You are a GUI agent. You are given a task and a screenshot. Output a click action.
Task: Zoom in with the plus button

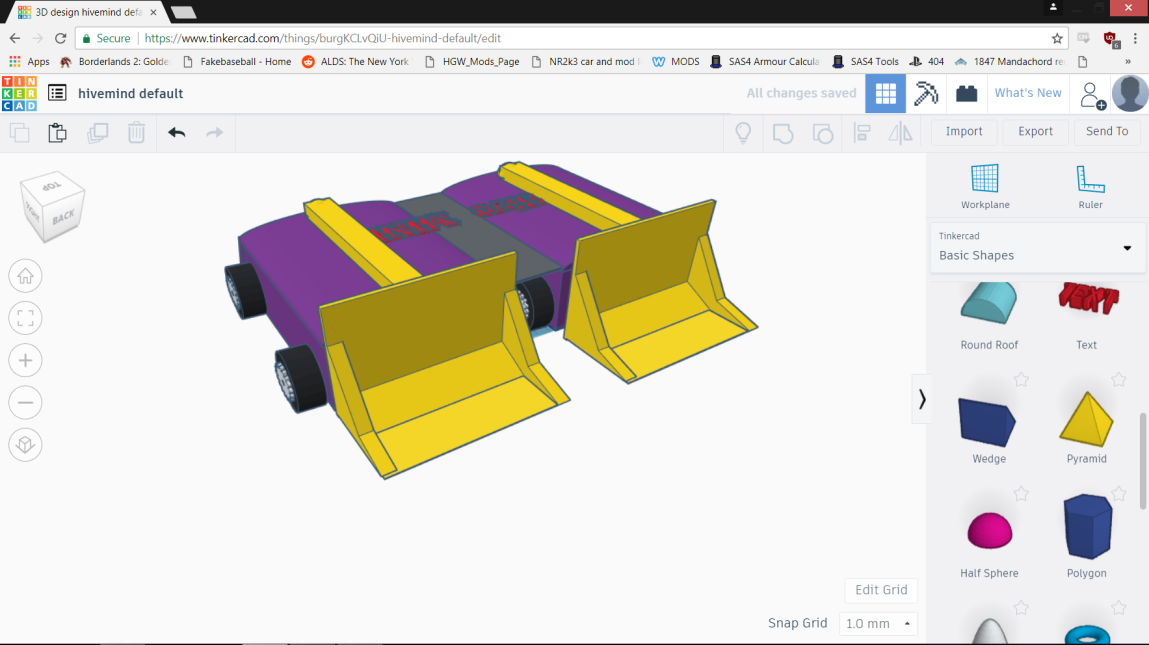26,361
